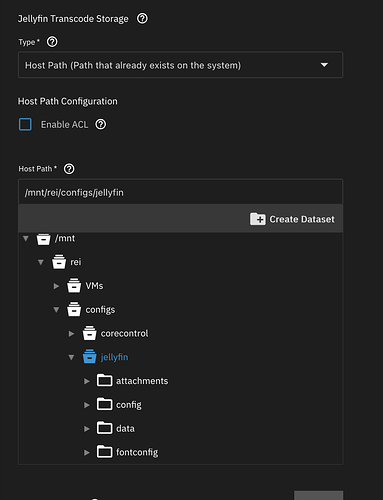Collapse the /mnt tree node
Viewport: 383px width, 500px height.
point(26,239)
